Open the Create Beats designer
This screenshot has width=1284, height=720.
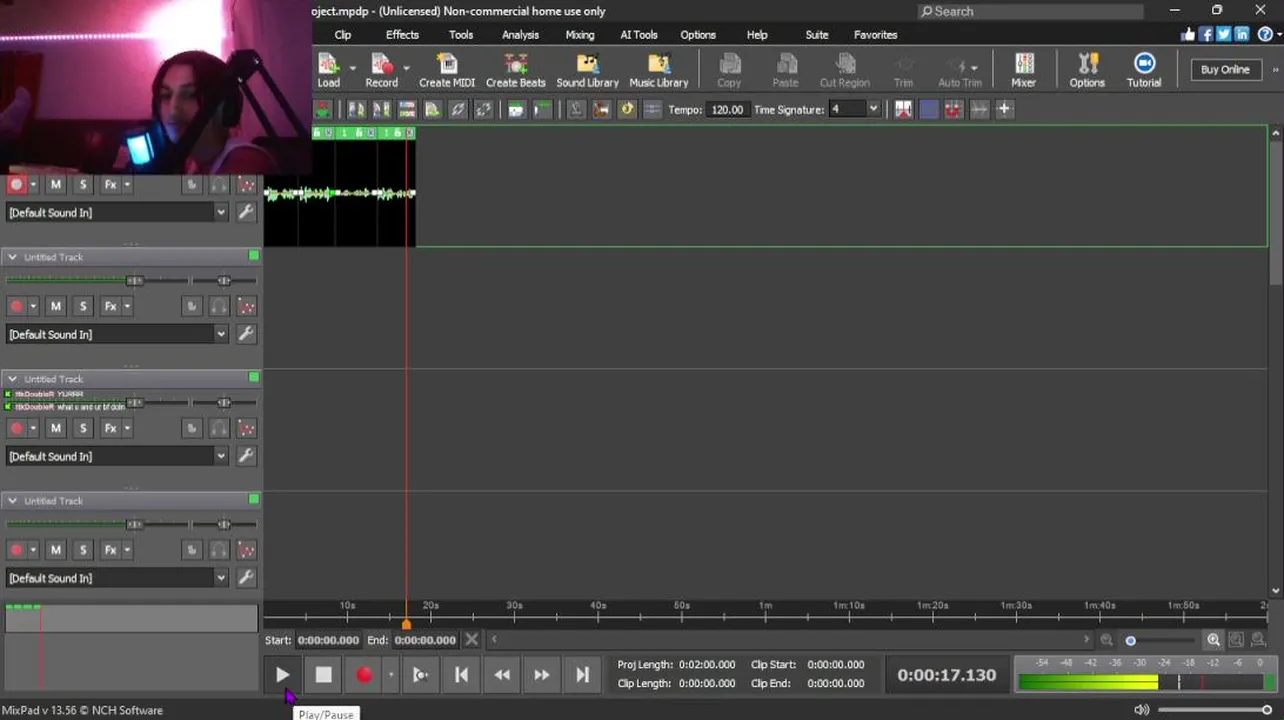[516, 70]
